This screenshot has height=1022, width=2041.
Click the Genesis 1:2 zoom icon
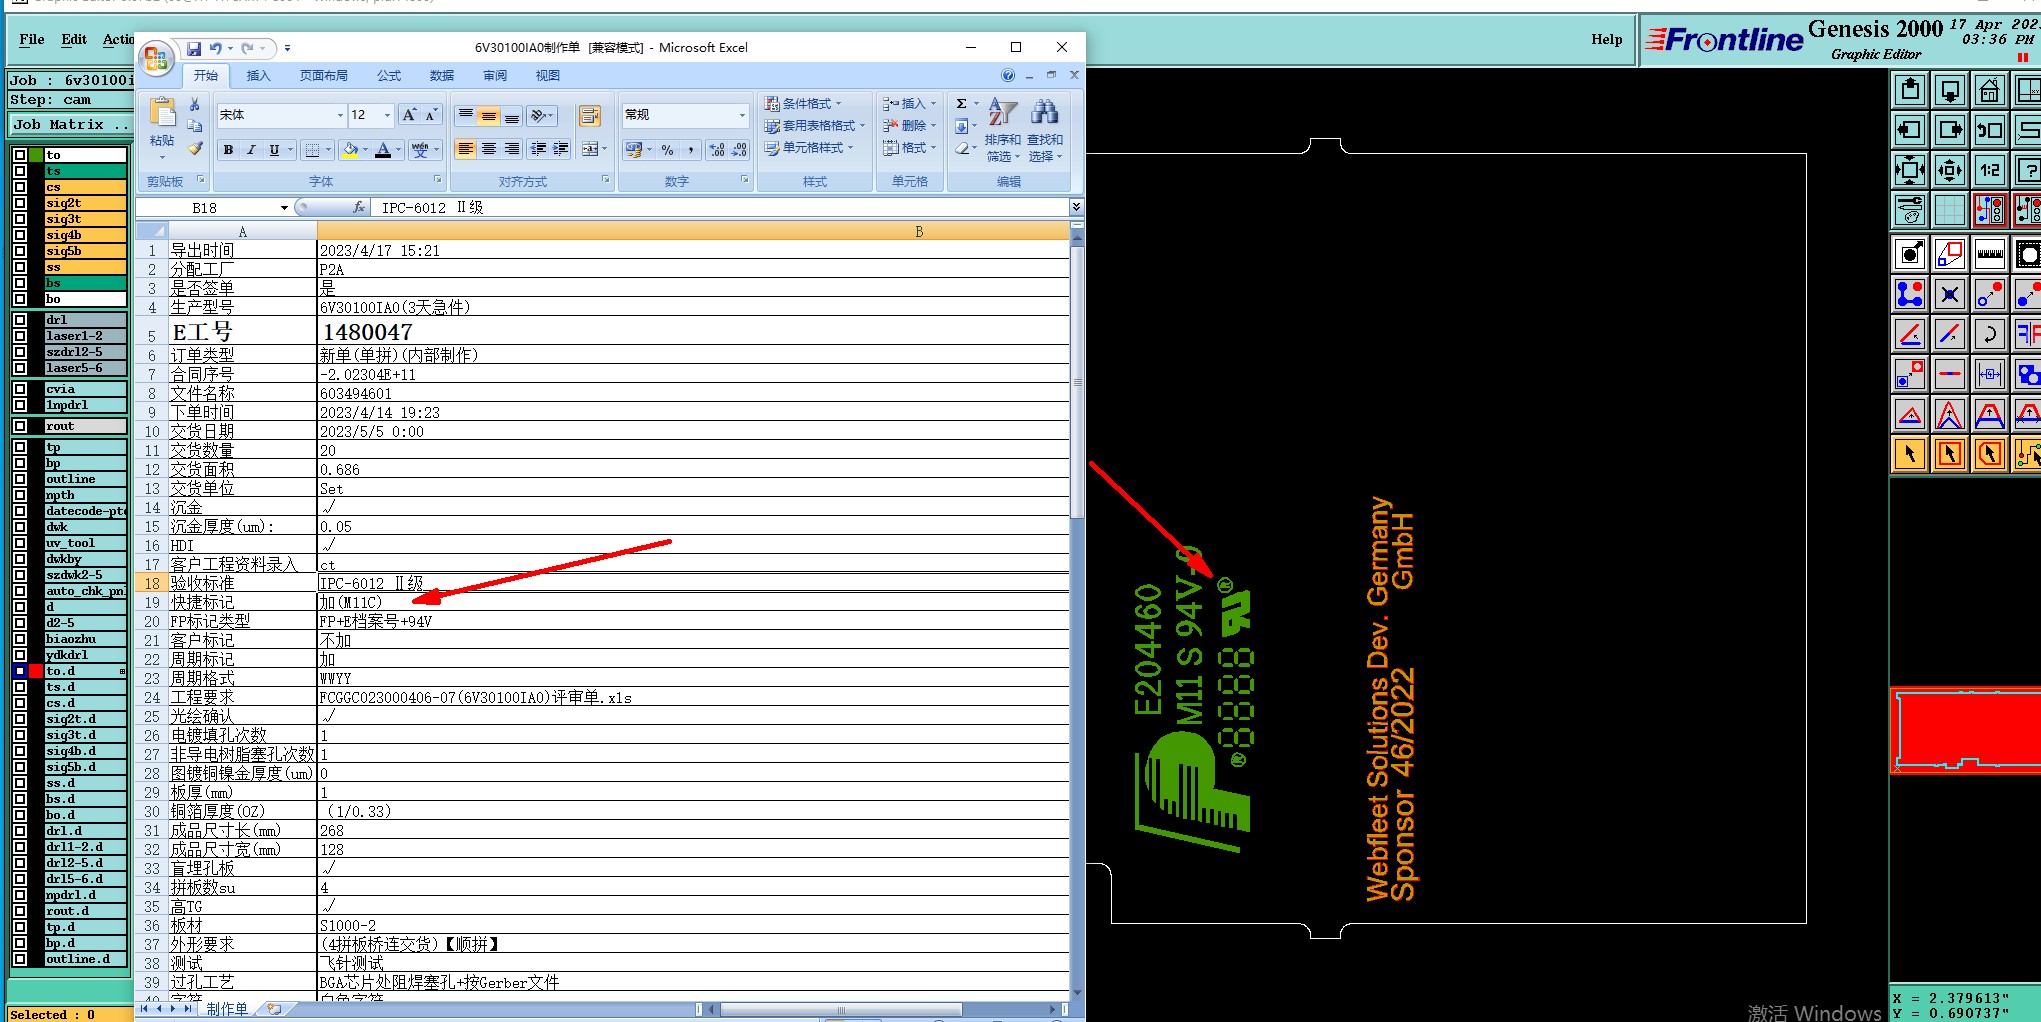coord(1990,171)
